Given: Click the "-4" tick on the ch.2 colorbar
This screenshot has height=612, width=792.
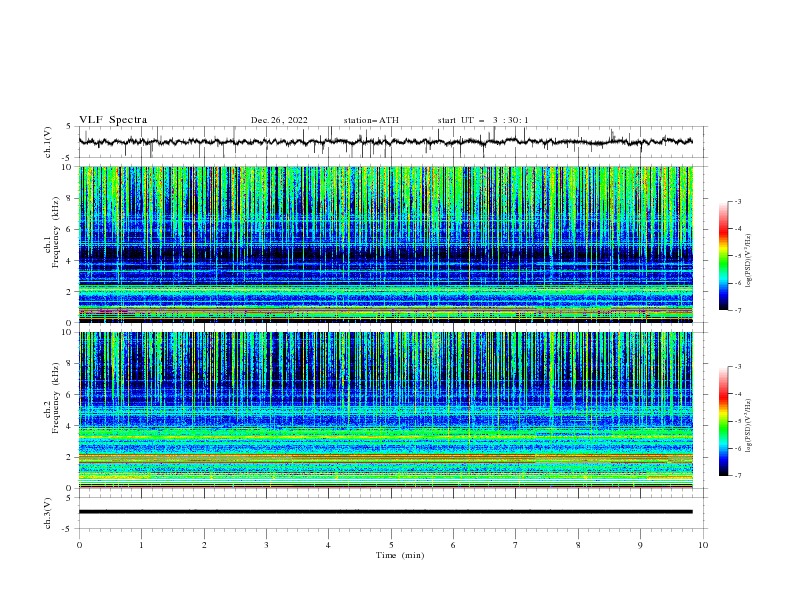Looking at the screenshot, I should (737, 394).
